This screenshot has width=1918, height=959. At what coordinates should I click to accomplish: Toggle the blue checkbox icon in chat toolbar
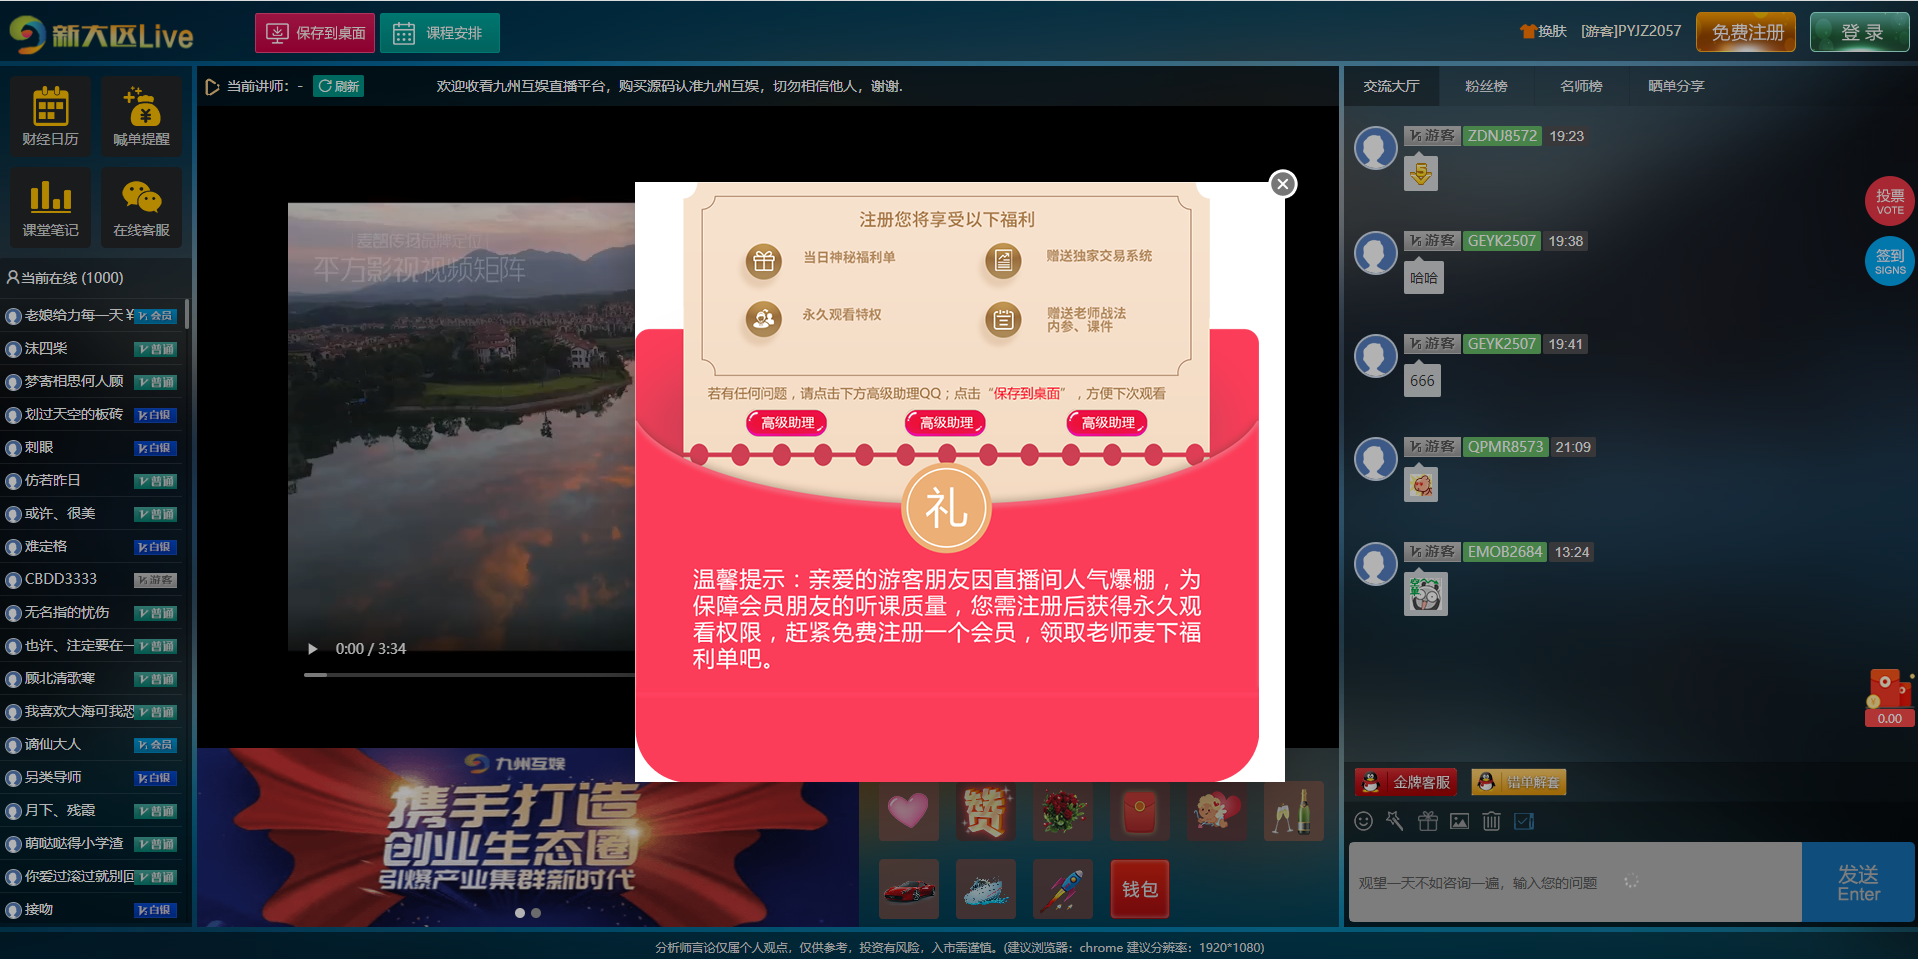1524,821
